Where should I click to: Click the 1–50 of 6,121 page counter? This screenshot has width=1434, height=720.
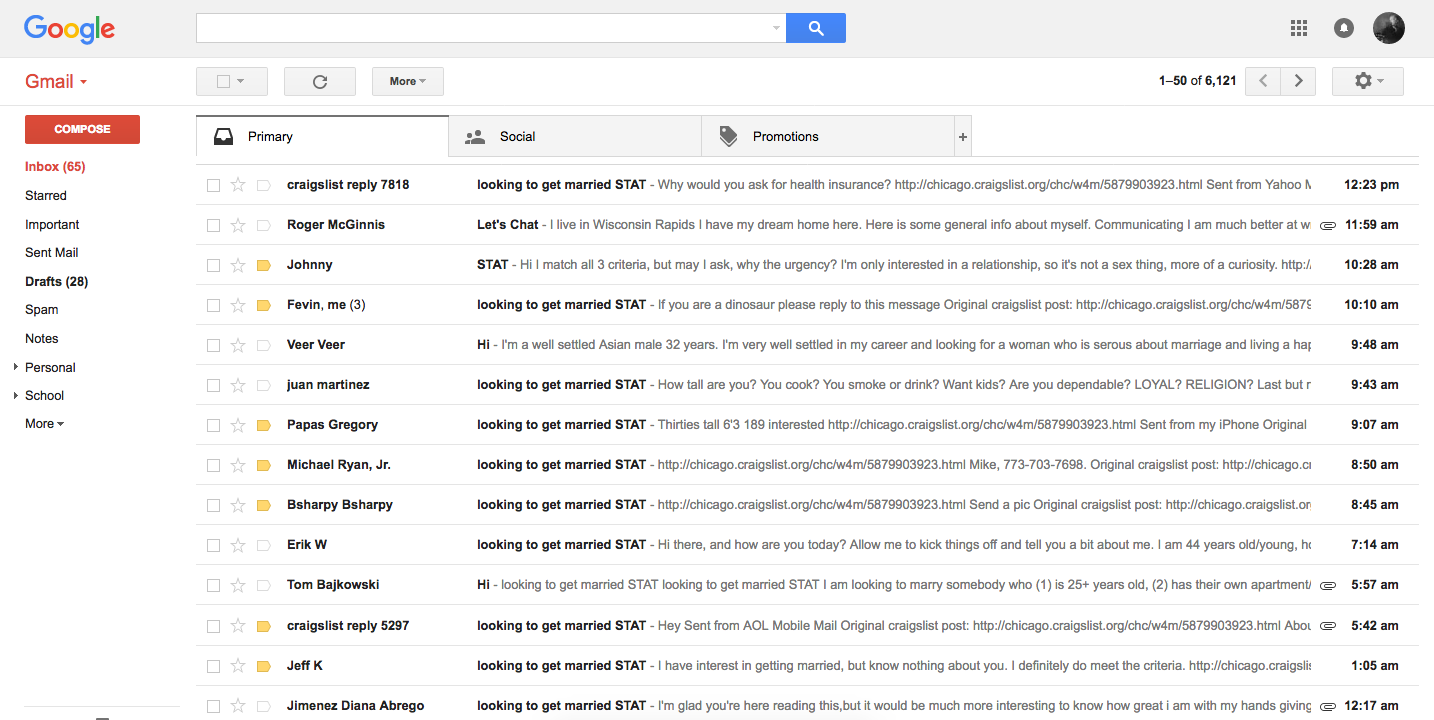tap(1197, 81)
